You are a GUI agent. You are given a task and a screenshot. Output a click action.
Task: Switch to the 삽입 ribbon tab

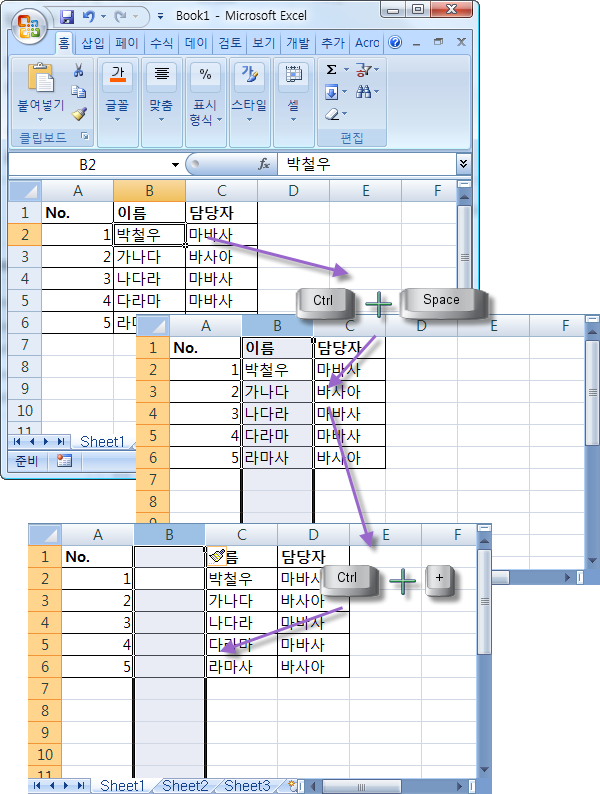[93, 43]
